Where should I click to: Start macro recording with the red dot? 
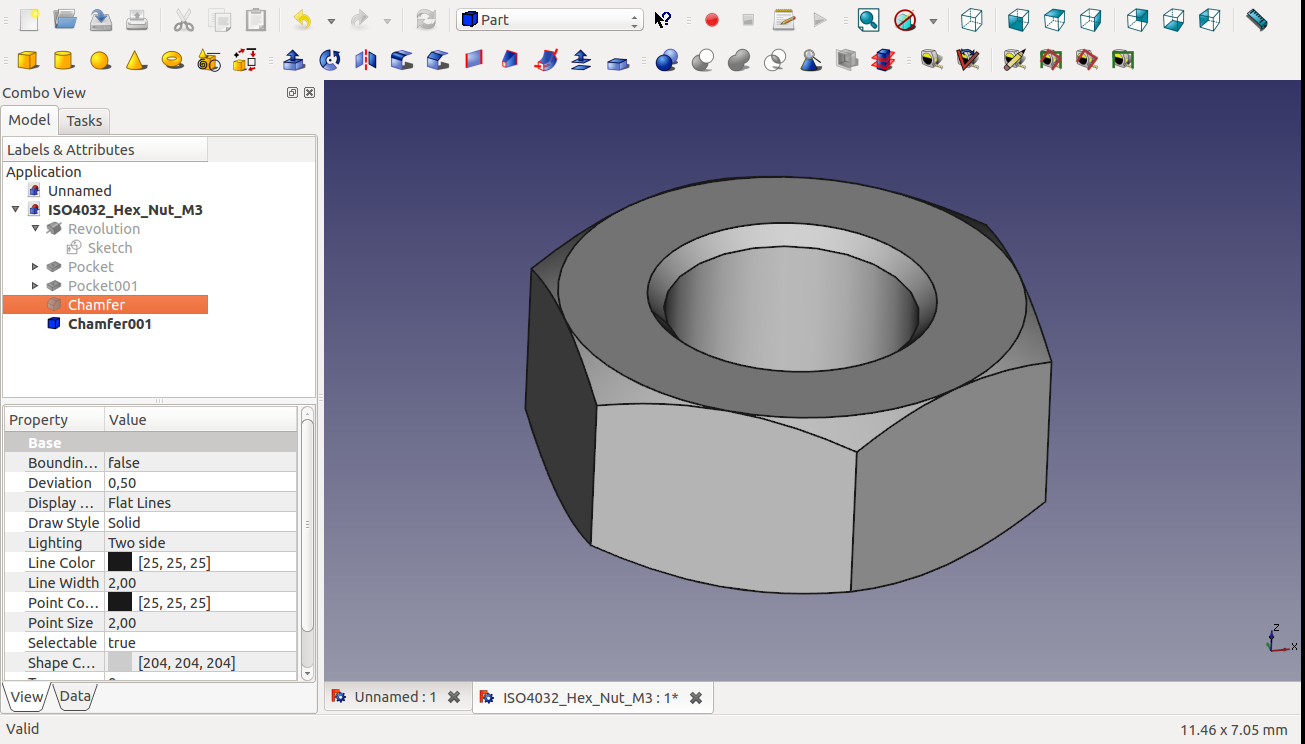click(x=712, y=20)
